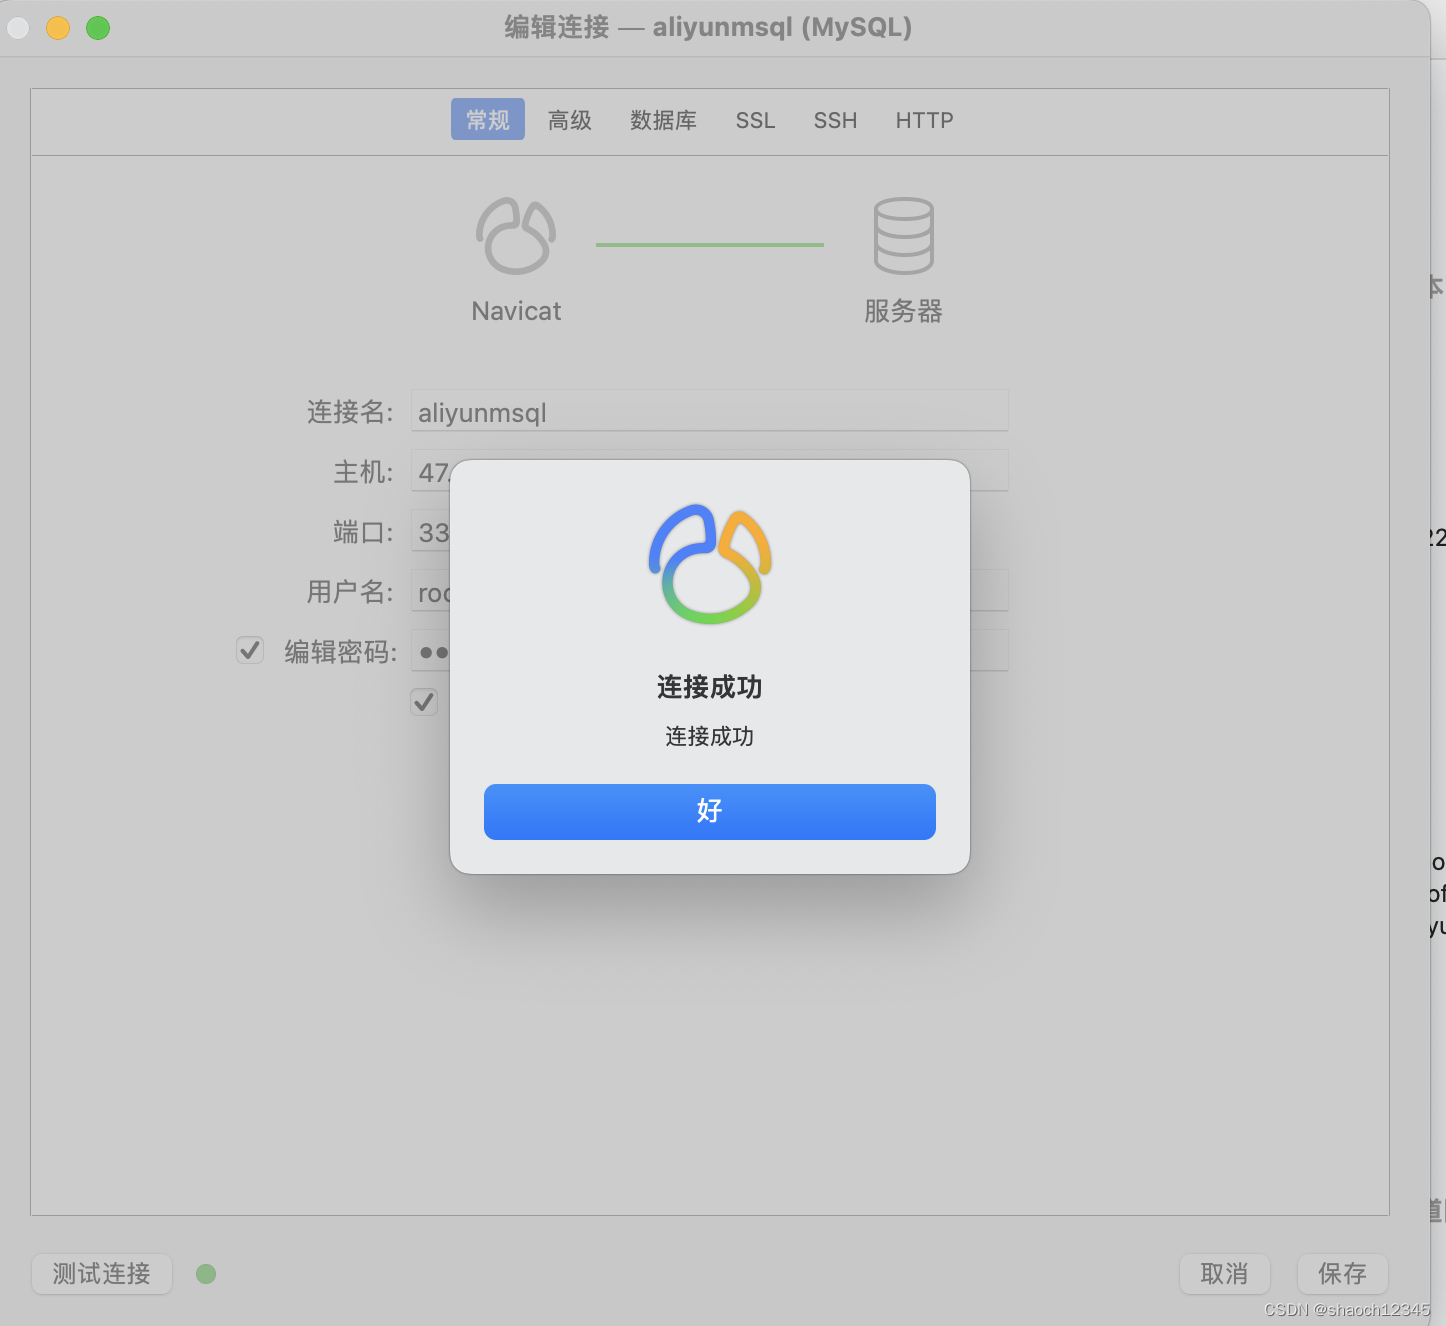Screen dimensions: 1446x1326
Task: Click the 连接名 input field
Action: point(710,411)
